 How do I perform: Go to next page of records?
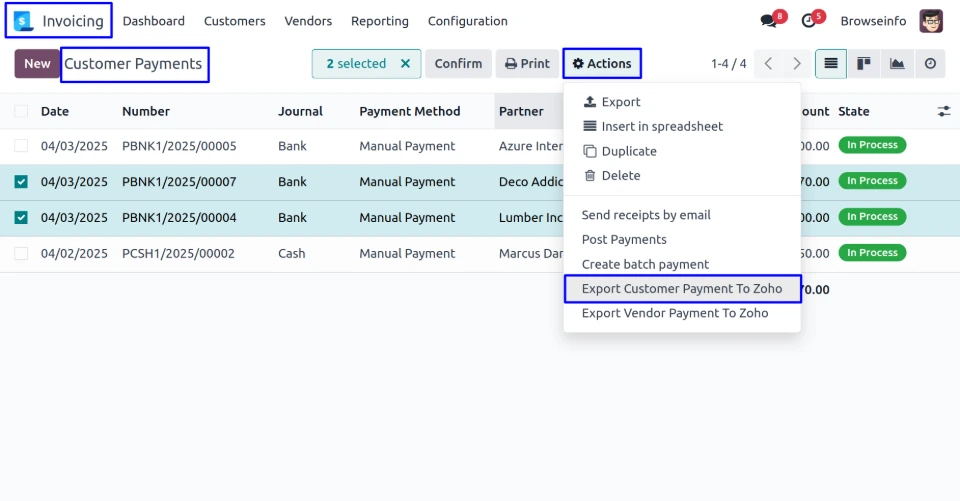797,64
